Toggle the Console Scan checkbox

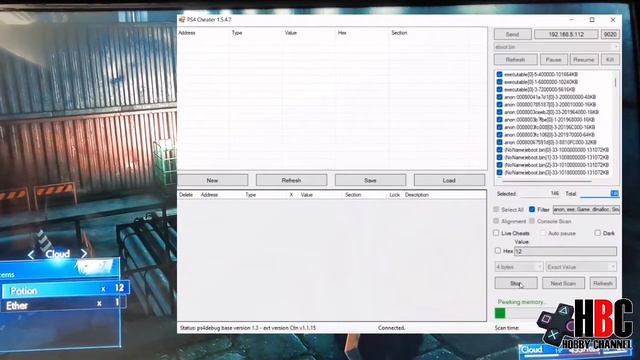pyautogui.click(x=532, y=221)
